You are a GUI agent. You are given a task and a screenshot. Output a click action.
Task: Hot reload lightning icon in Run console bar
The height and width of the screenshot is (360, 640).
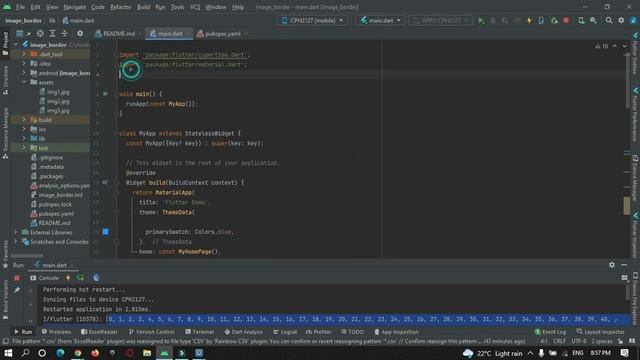point(68,278)
